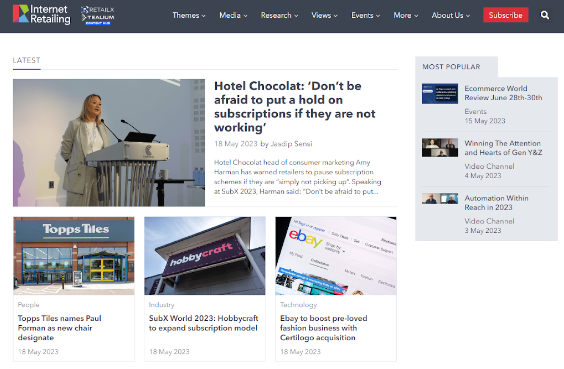
Task: Go to the Internet Retailing logo
Action: 42,14
